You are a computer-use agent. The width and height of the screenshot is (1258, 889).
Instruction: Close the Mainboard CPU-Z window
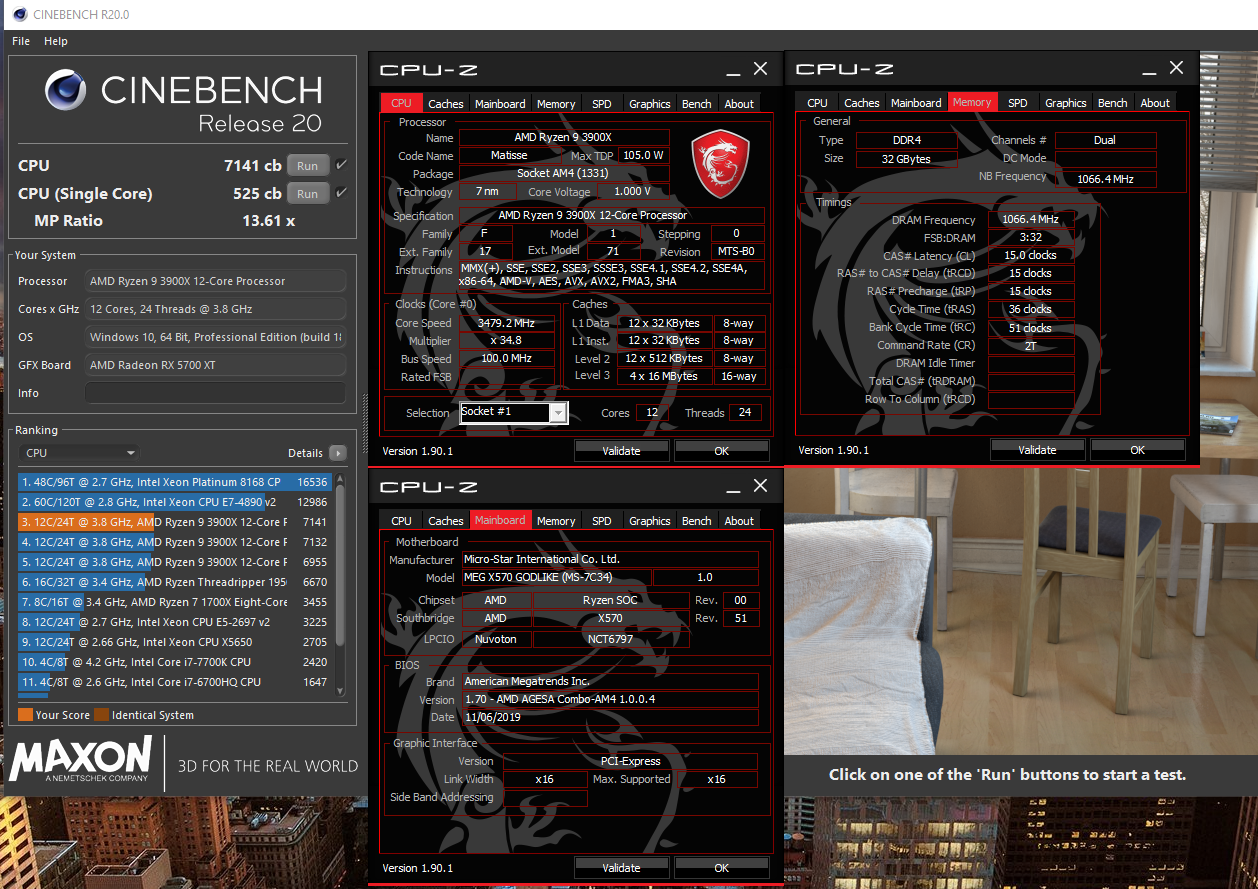click(760, 486)
